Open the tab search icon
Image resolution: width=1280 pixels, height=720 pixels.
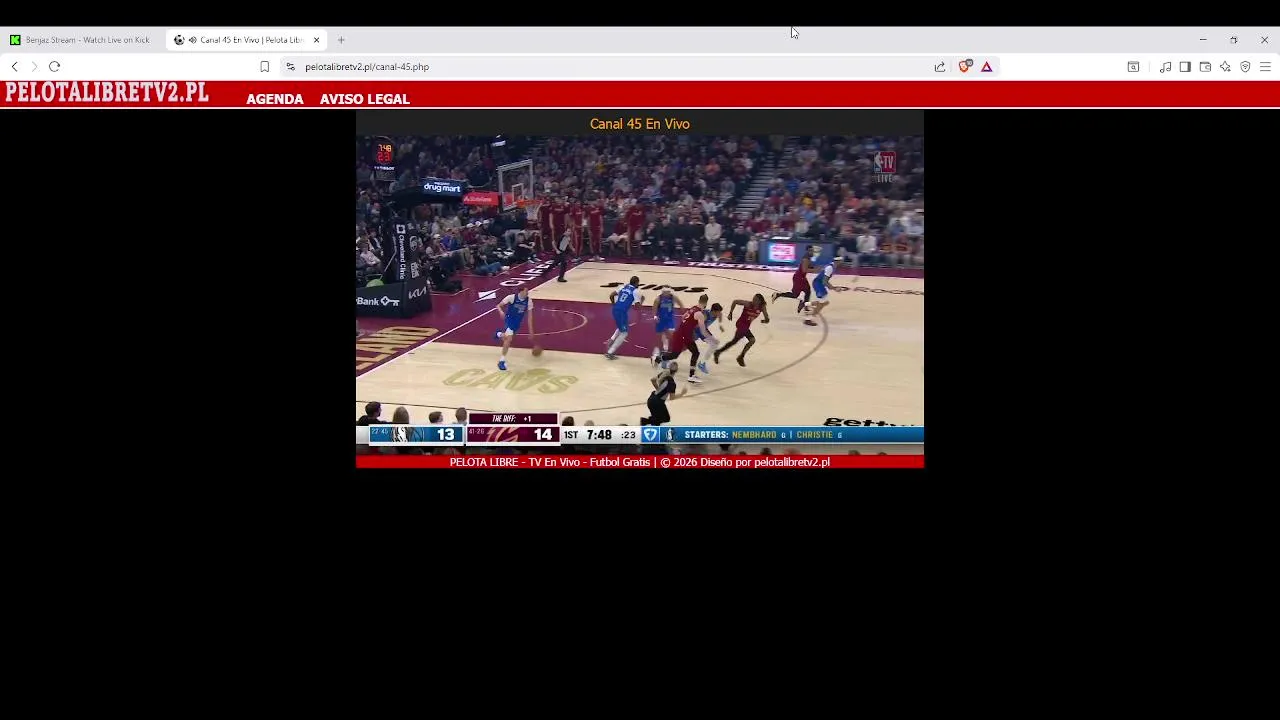tap(1133, 67)
